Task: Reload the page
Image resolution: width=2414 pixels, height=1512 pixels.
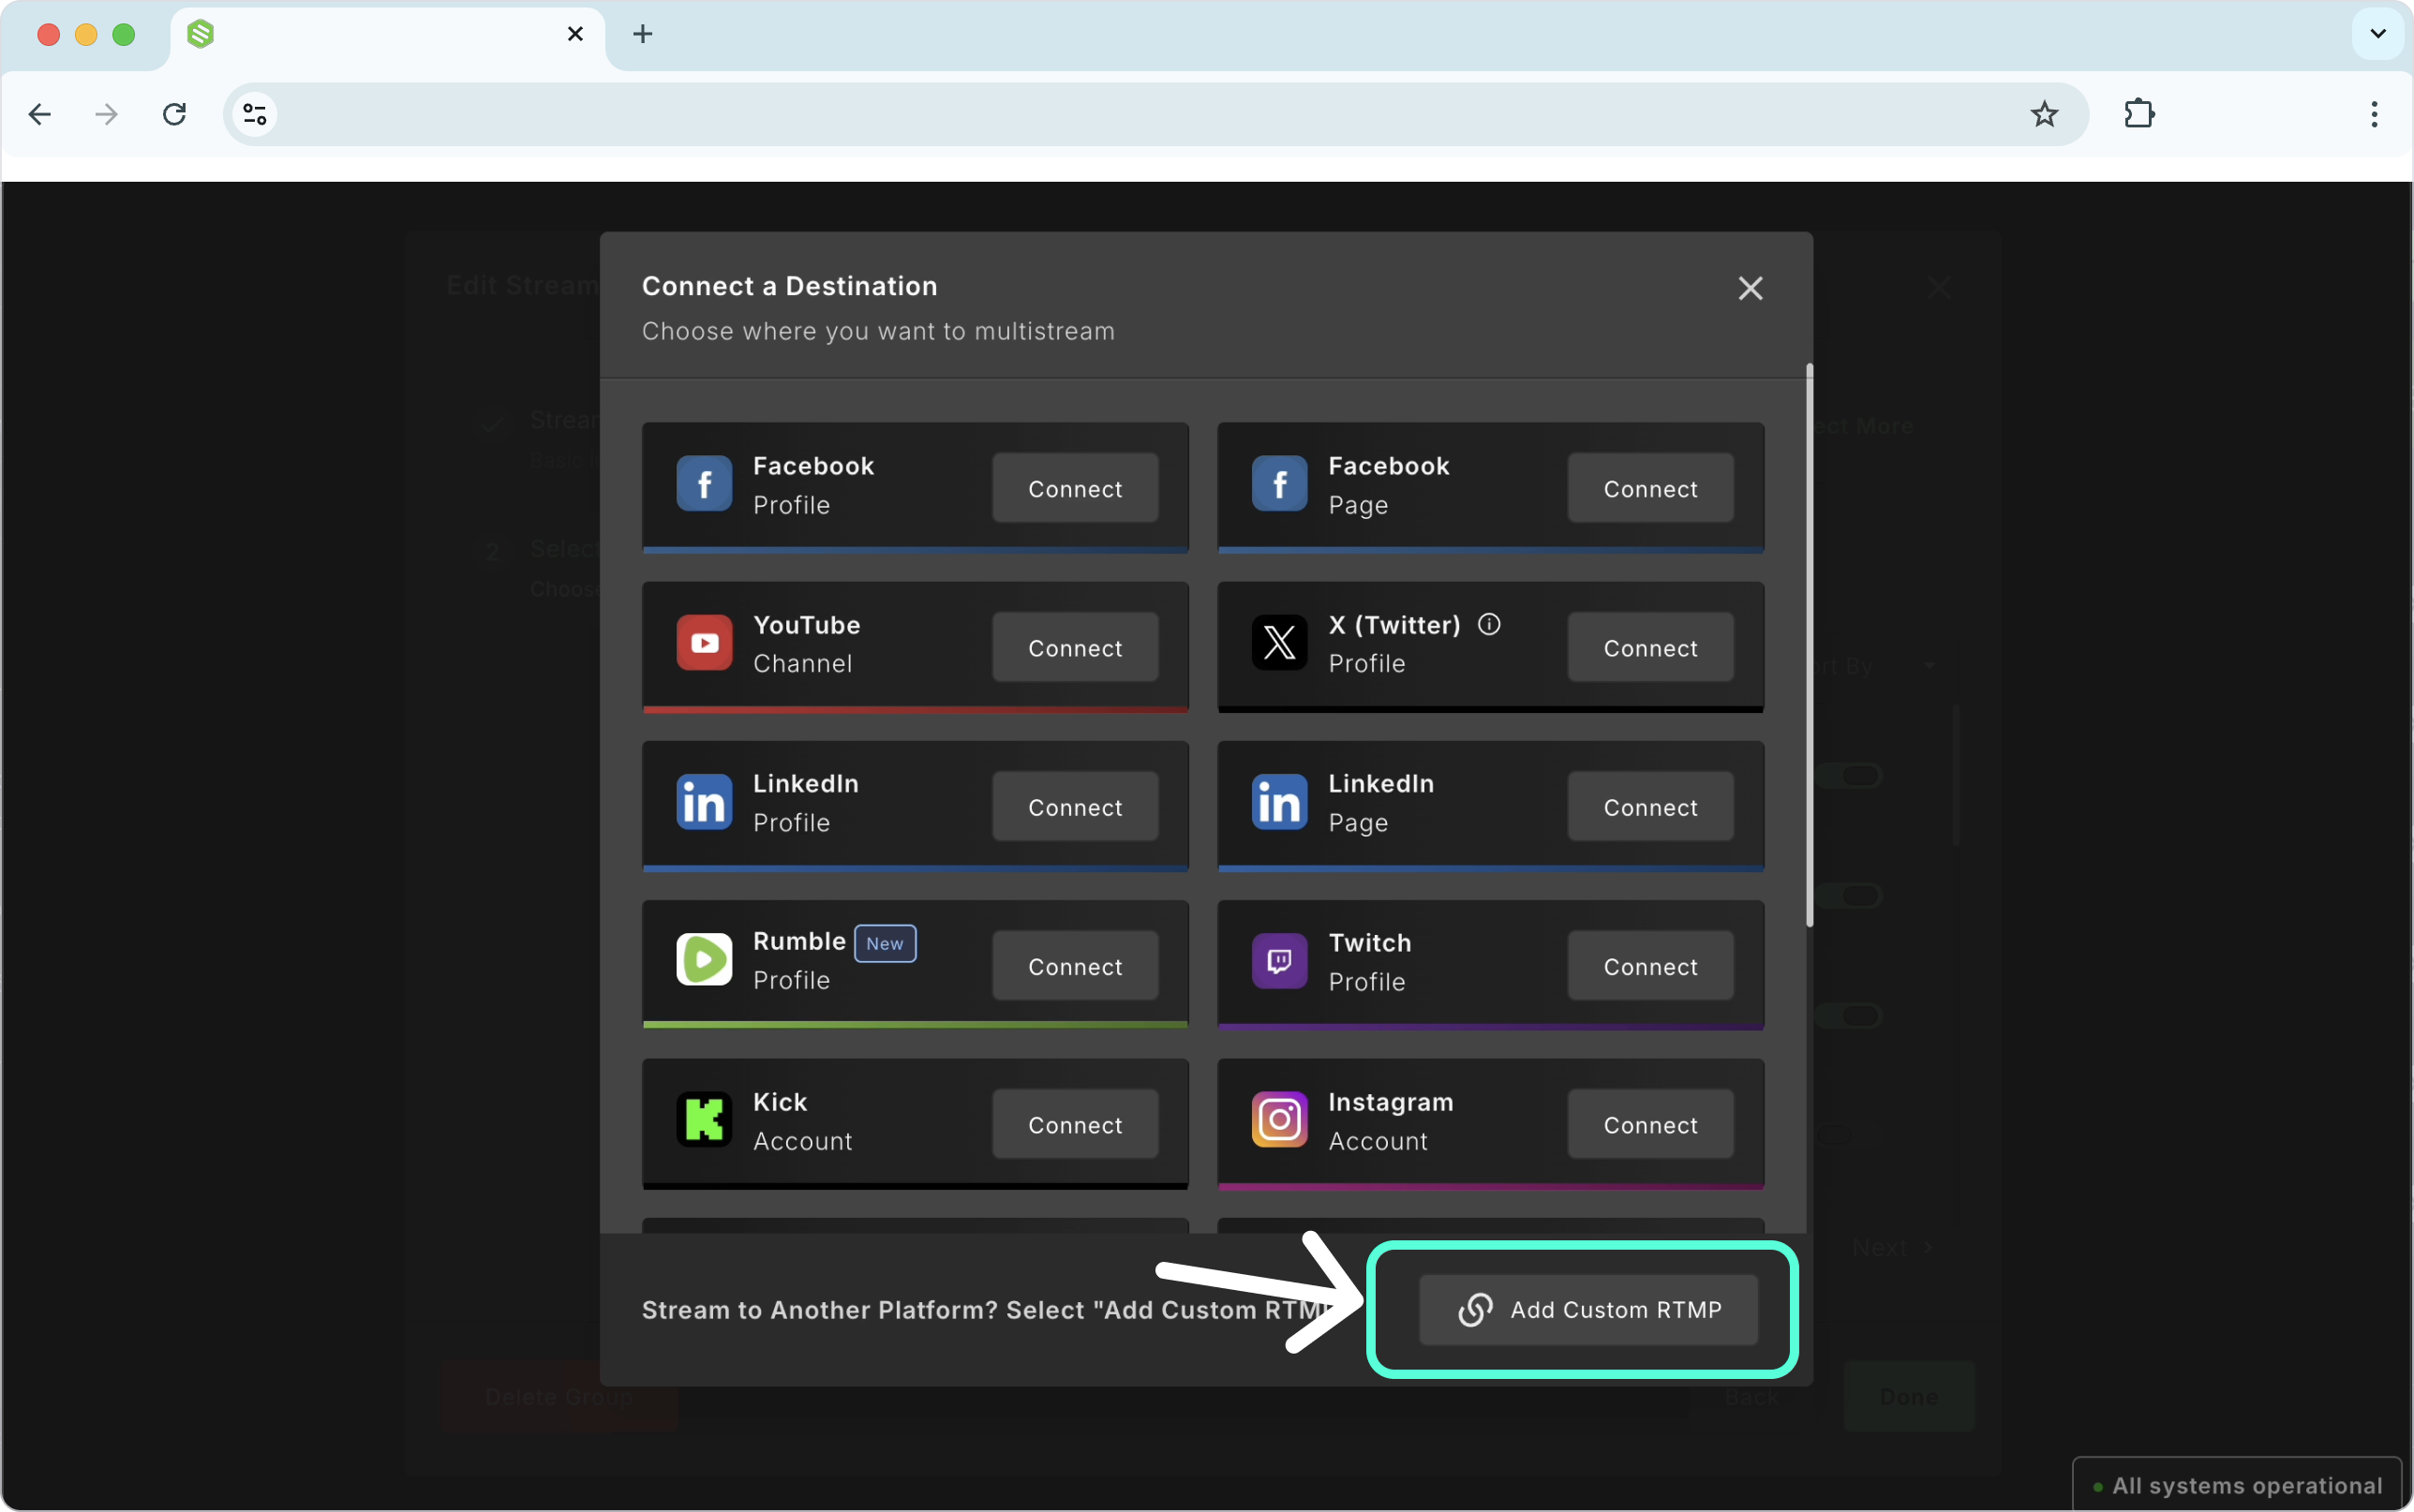Action: [174, 114]
